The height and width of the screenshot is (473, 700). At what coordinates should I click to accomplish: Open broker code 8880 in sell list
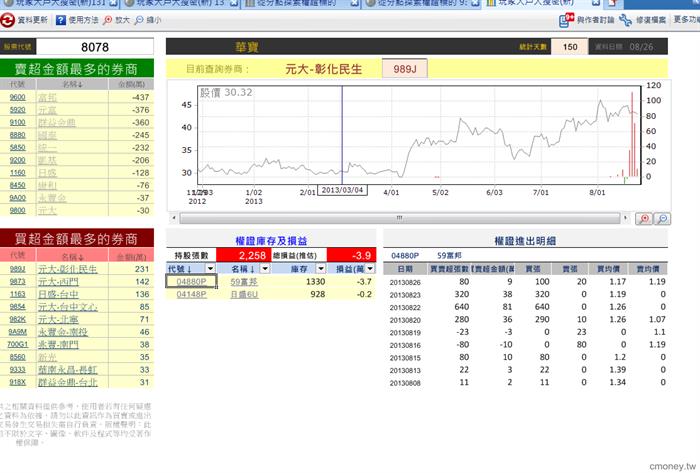[x=18, y=135]
